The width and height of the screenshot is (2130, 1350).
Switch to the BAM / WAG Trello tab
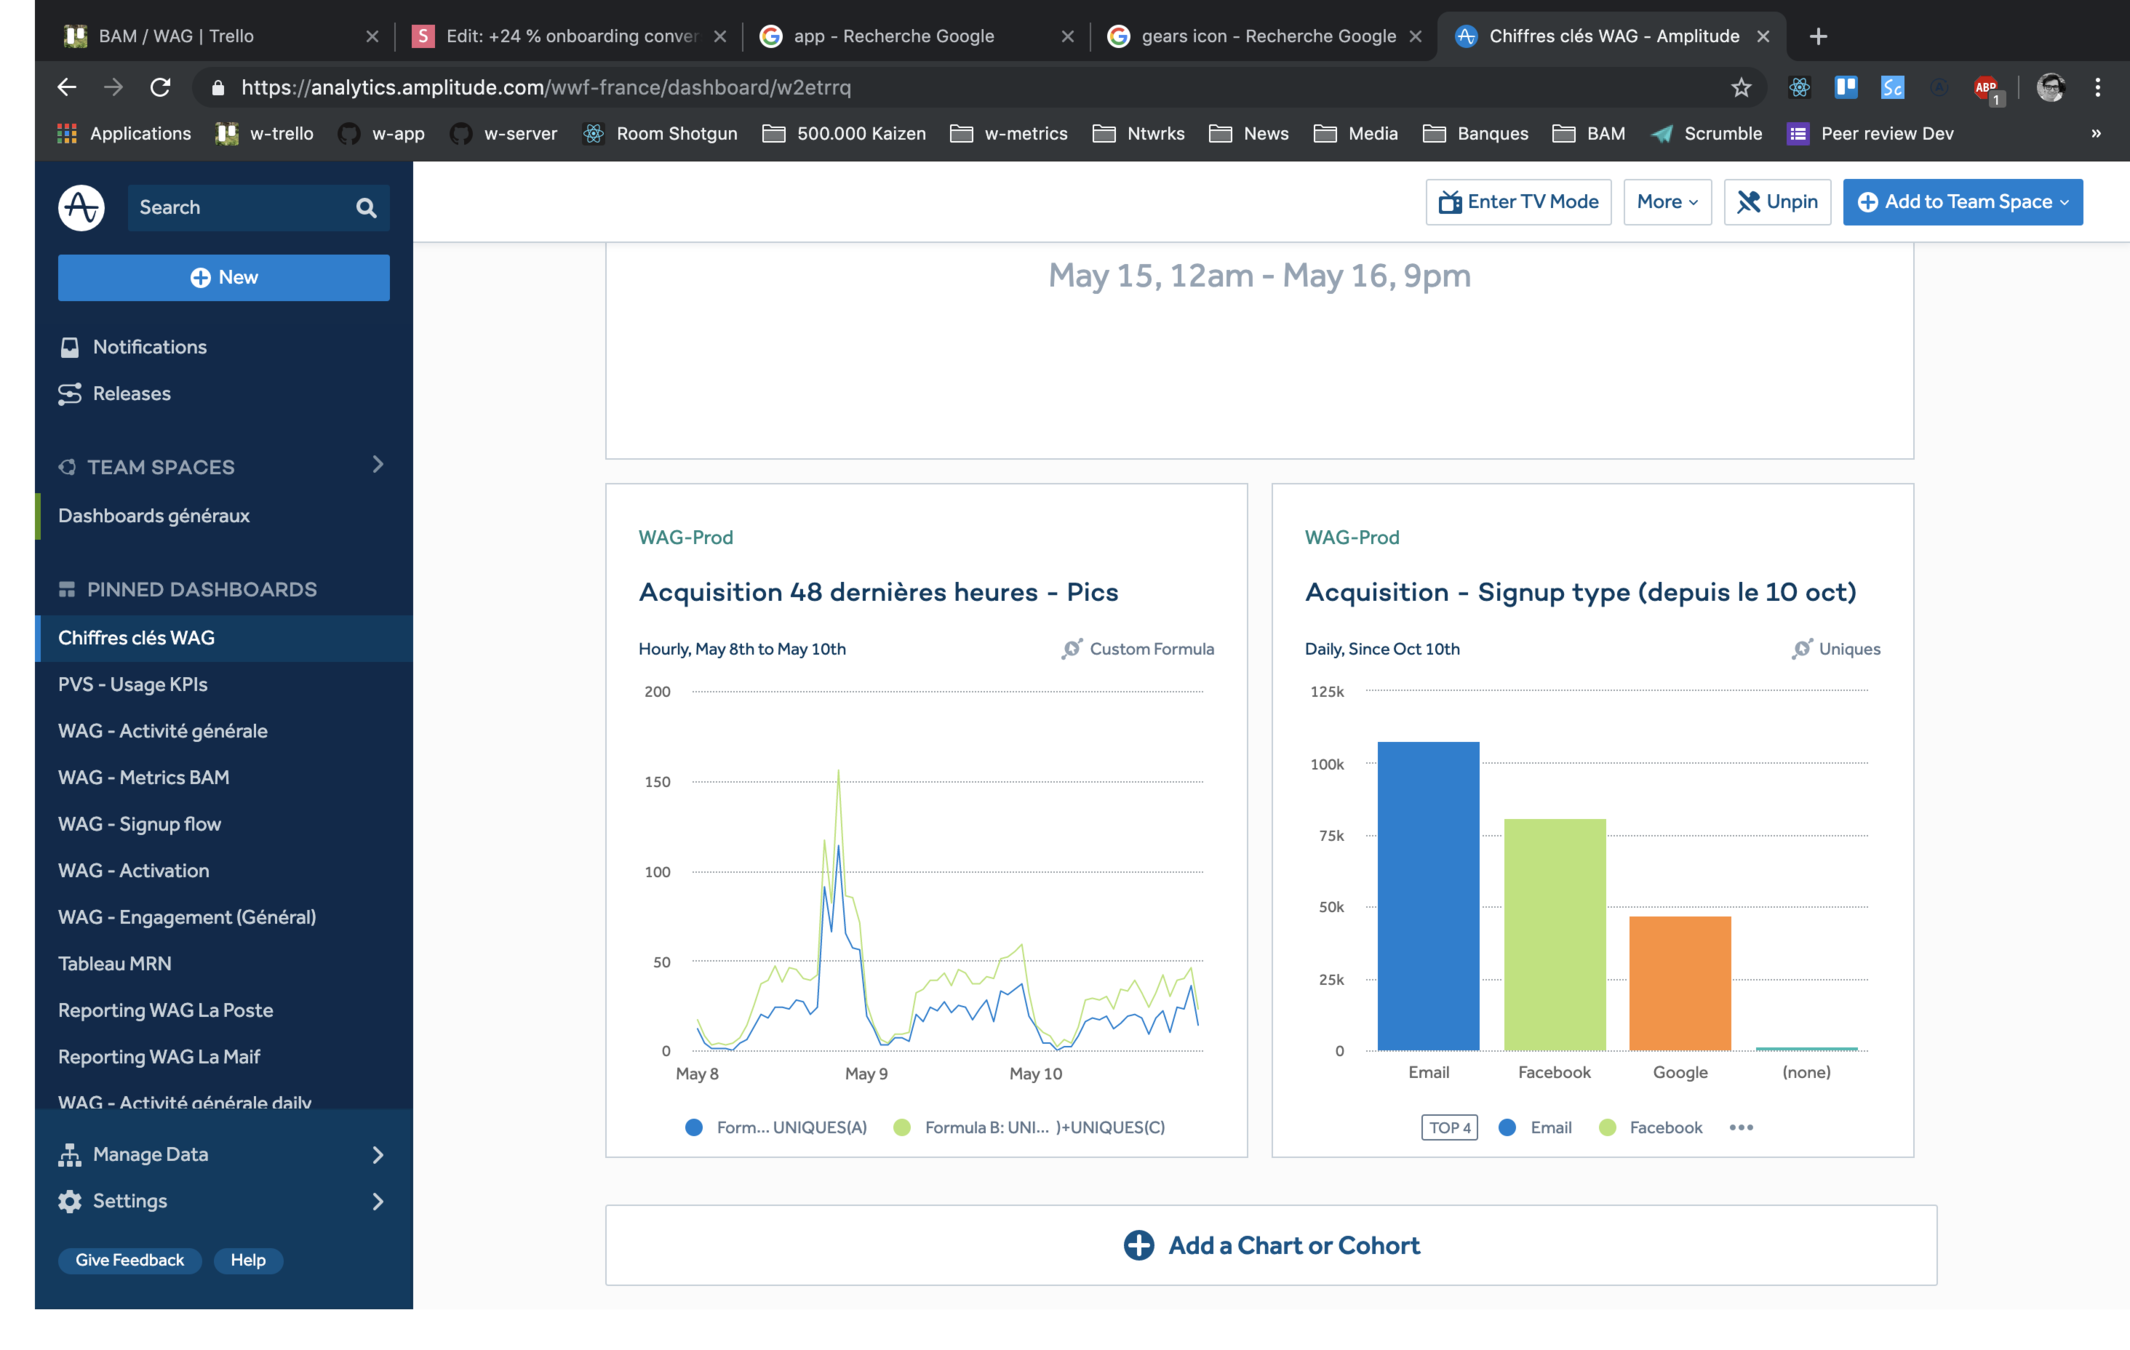pos(176,36)
